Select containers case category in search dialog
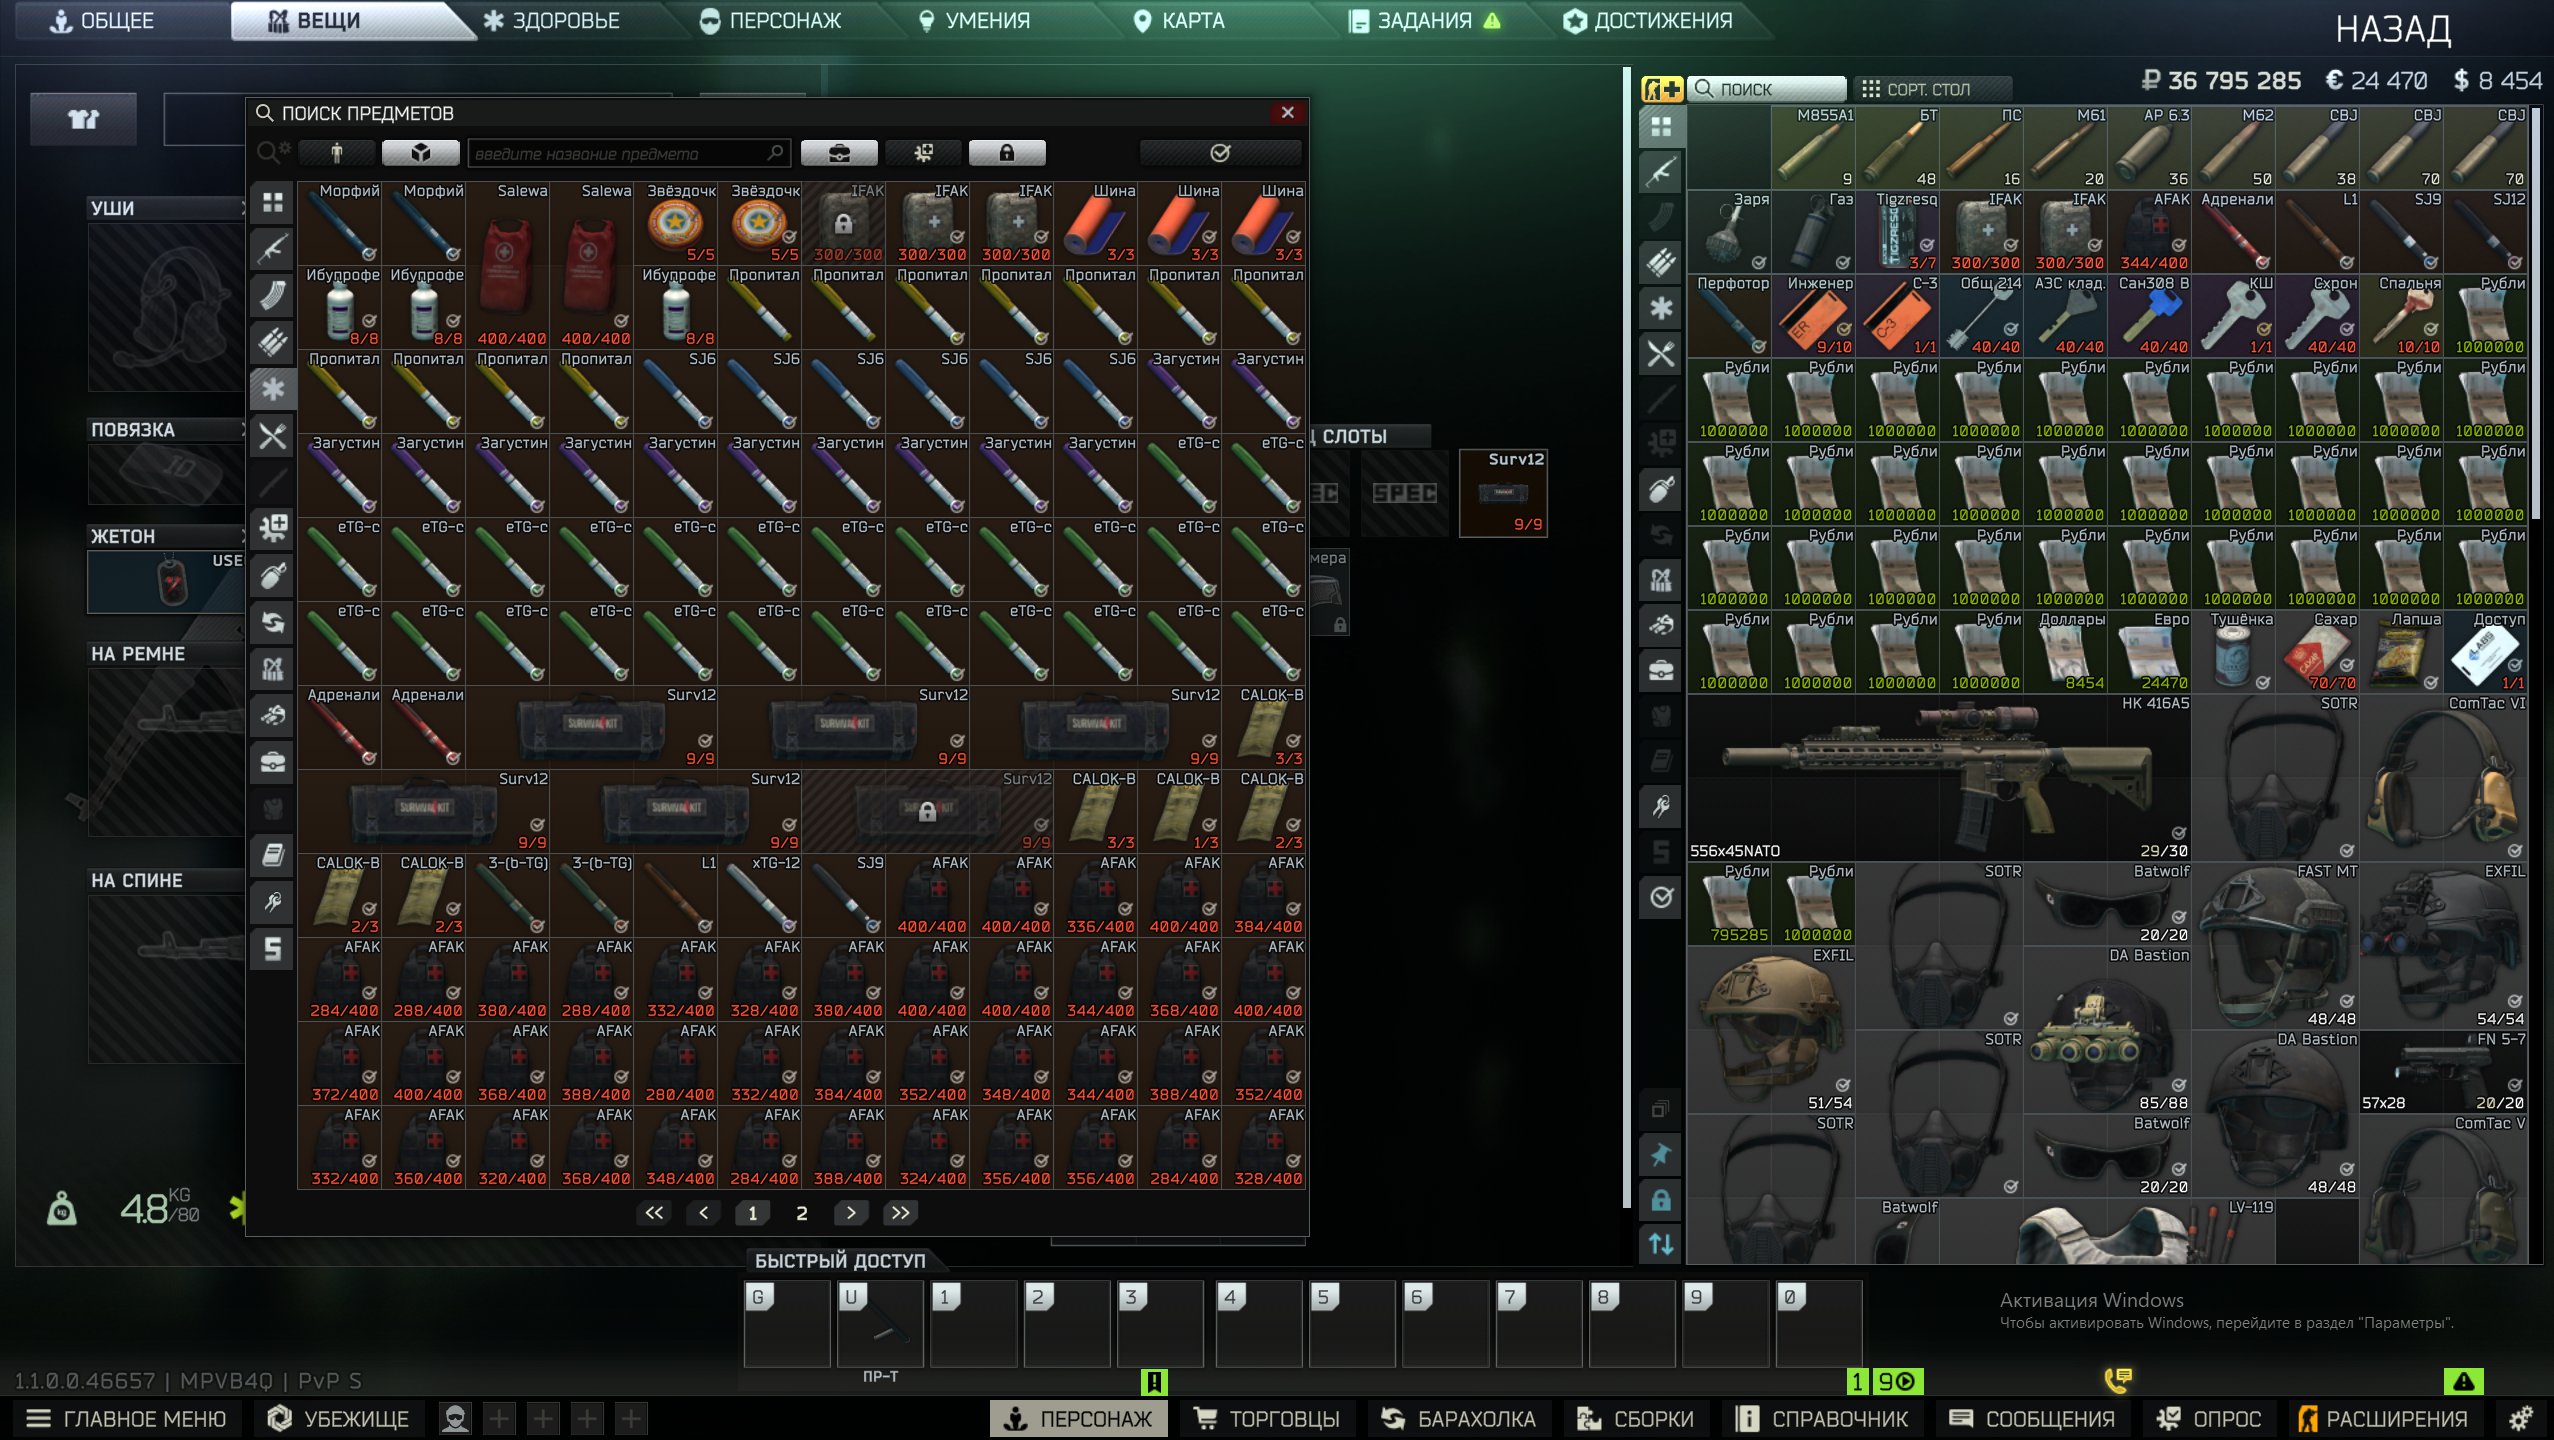This screenshot has height=1440, width=2554. click(x=273, y=762)
